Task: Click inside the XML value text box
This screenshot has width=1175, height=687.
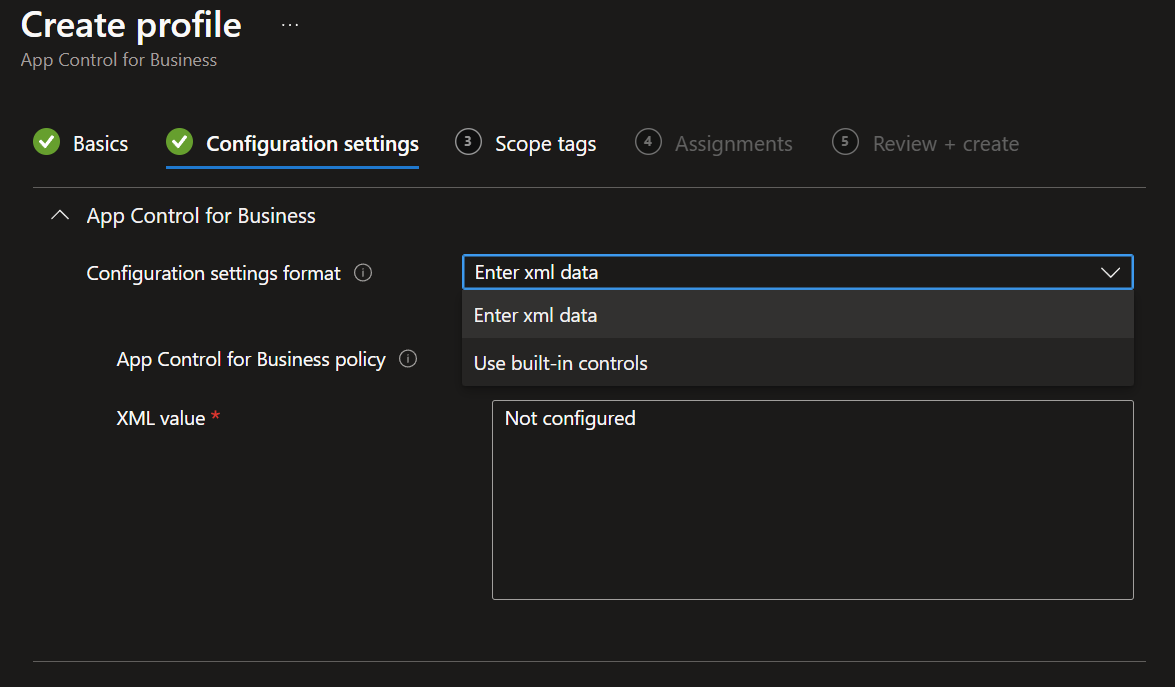Action: (x=812, y=500)
